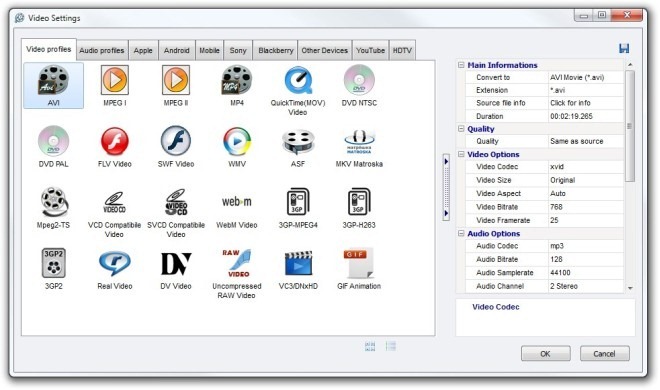This screenshot has width=660, height=390.
Task: Collapse the Video Options section
Action: tap(461, 154)
